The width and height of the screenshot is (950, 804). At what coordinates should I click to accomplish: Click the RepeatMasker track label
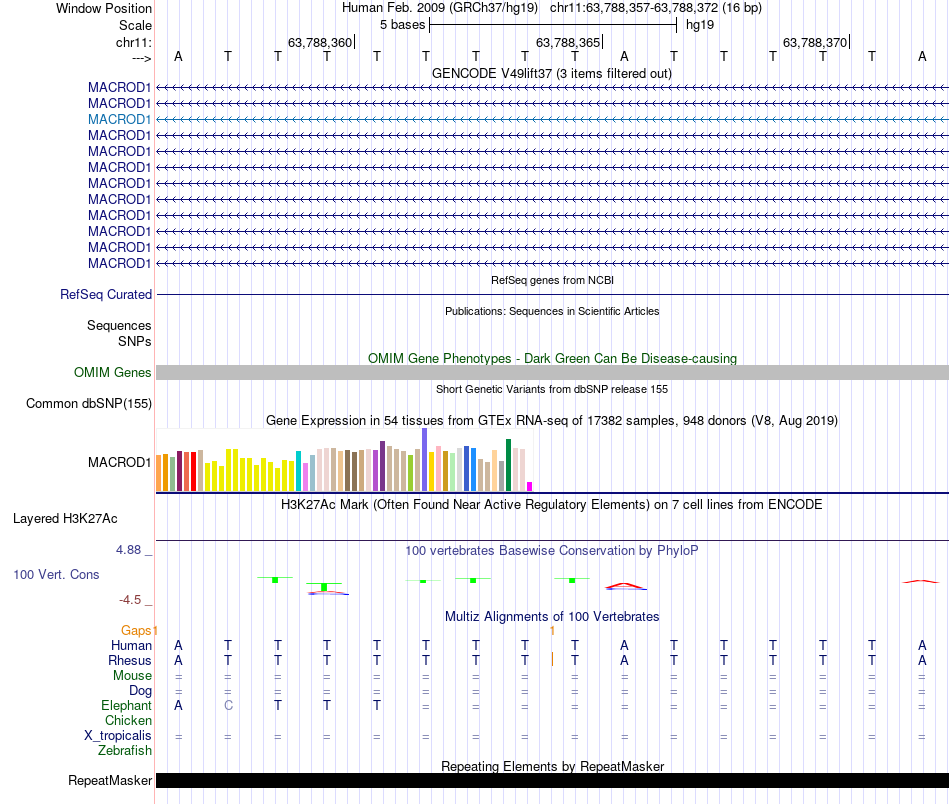click(x=110, y=780)
